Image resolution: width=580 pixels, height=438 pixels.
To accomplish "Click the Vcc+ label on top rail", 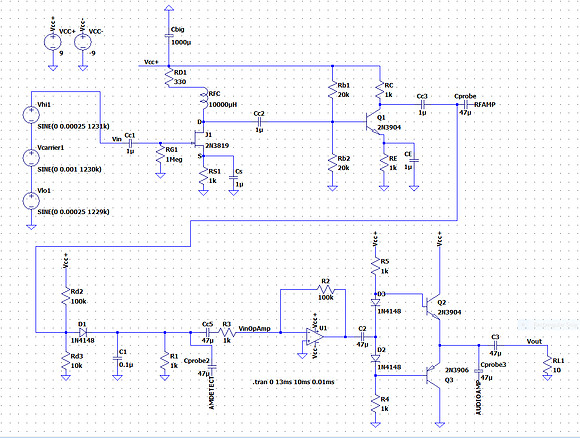I will [x=151, y=62].
